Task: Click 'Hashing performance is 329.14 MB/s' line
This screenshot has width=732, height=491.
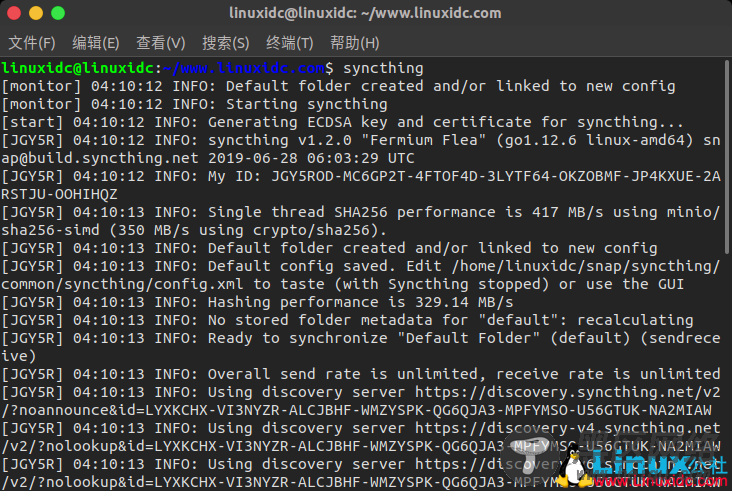Action: (x=257, y=302)
